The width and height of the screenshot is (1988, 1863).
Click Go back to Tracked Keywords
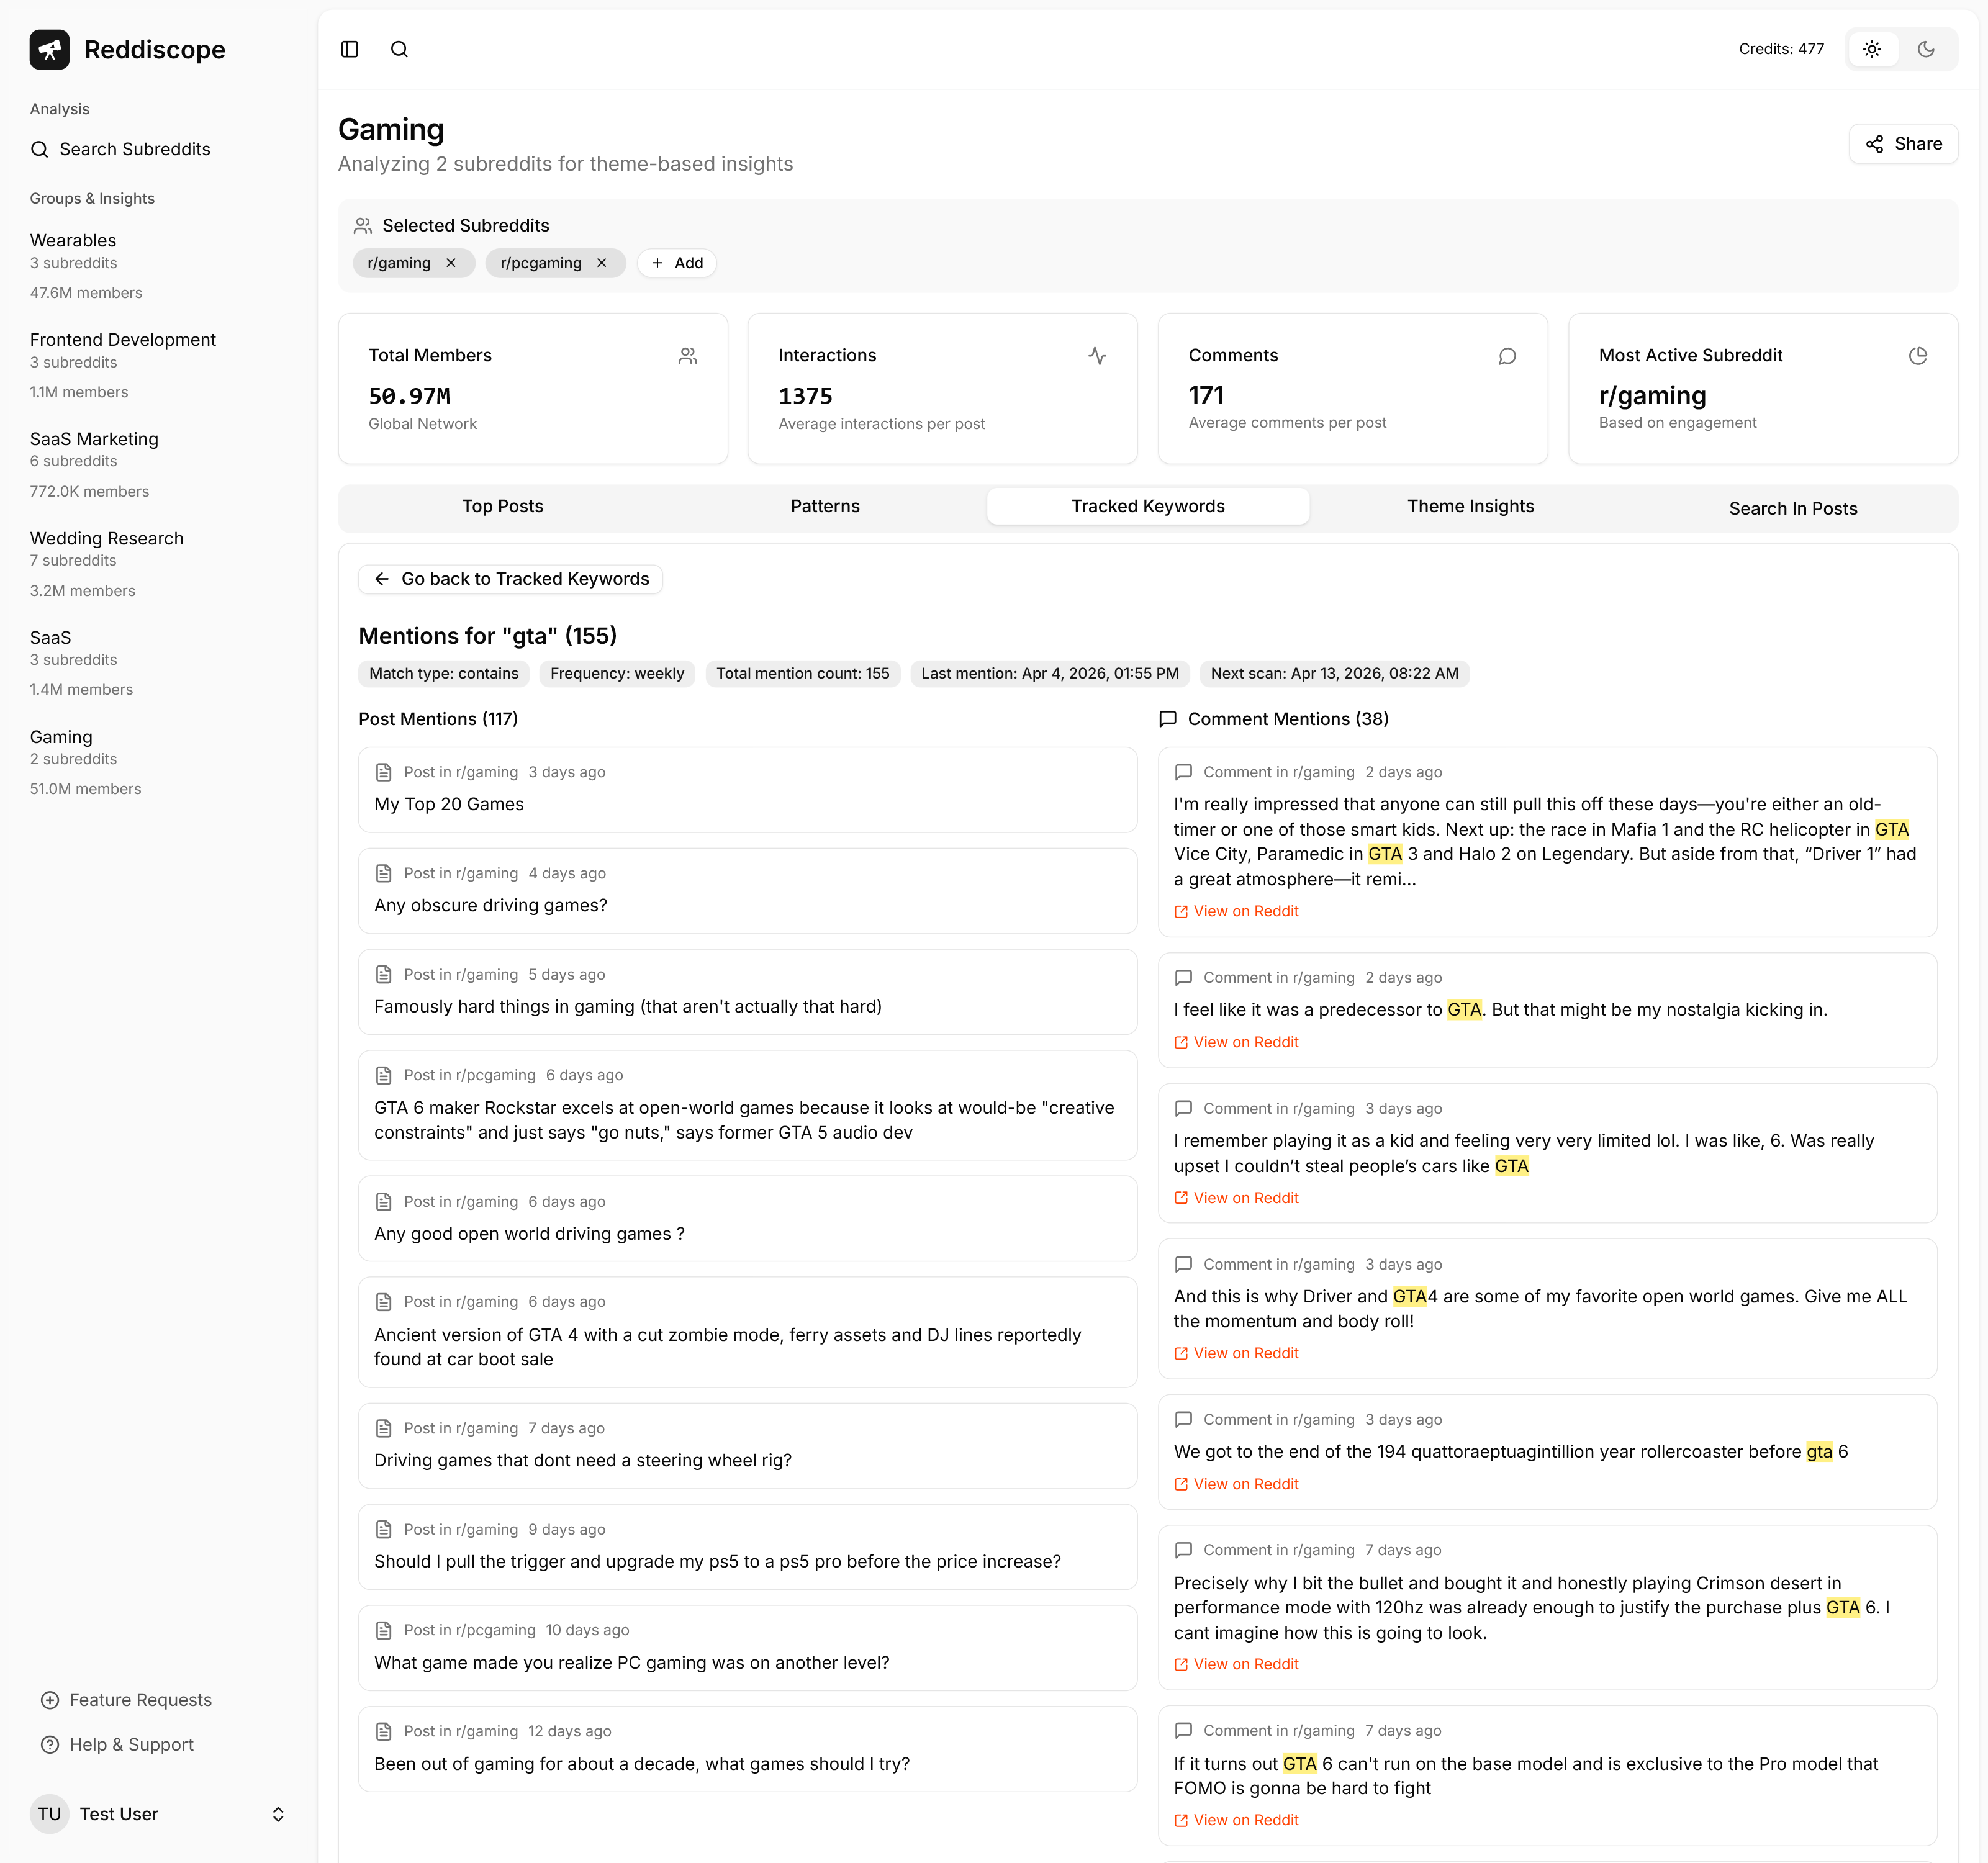[510, 578]
